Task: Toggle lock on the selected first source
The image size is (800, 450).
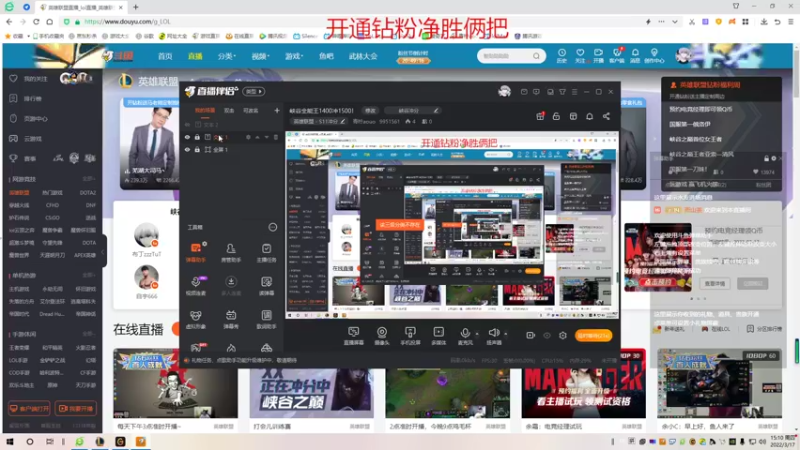Action: click(x=197, y=137)
